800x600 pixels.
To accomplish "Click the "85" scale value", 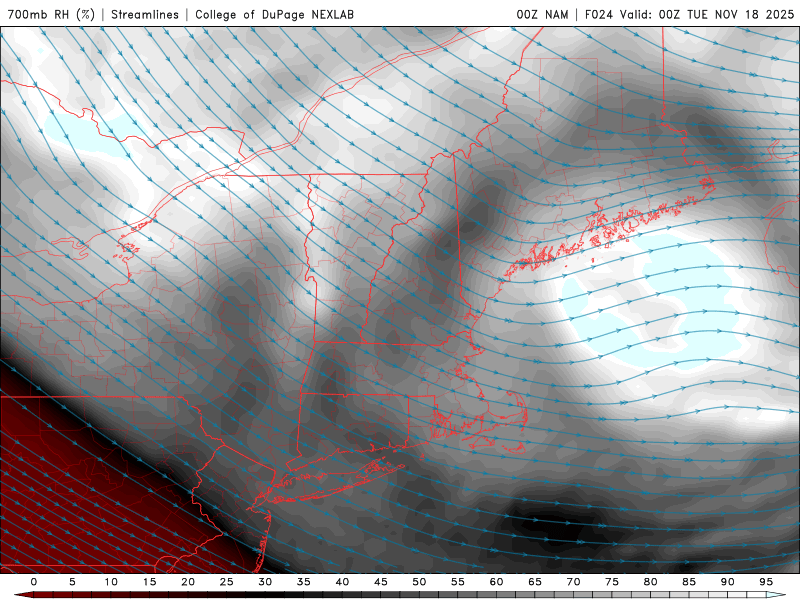I will coord(689,582).
